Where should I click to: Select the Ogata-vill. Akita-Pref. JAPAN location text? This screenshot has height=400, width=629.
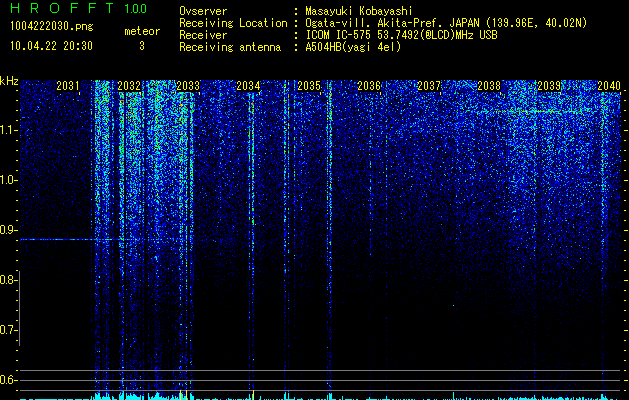[446, 23]
